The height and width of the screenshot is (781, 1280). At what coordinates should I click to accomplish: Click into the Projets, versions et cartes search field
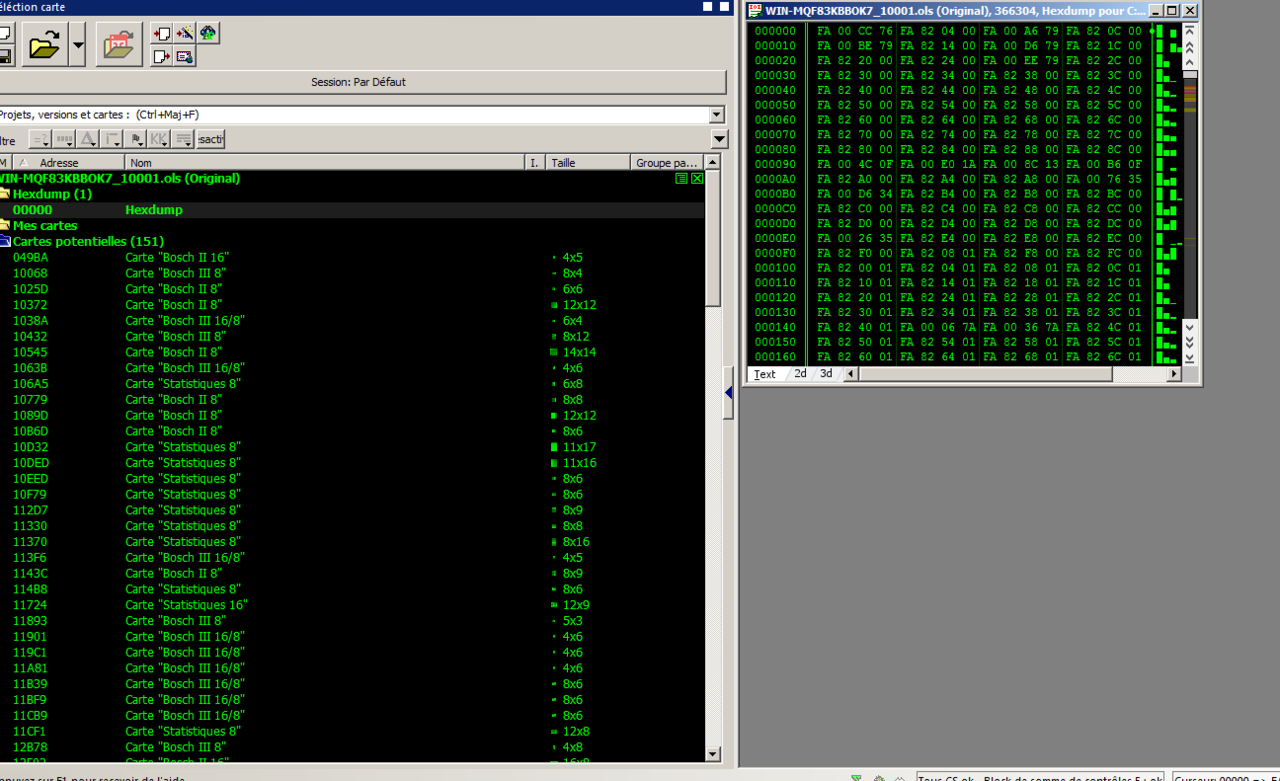353,115
